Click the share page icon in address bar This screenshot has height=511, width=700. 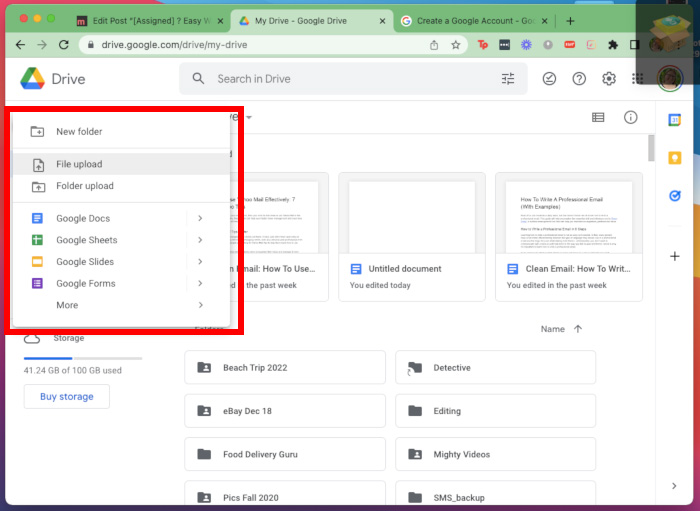click(x=434, y=45)
